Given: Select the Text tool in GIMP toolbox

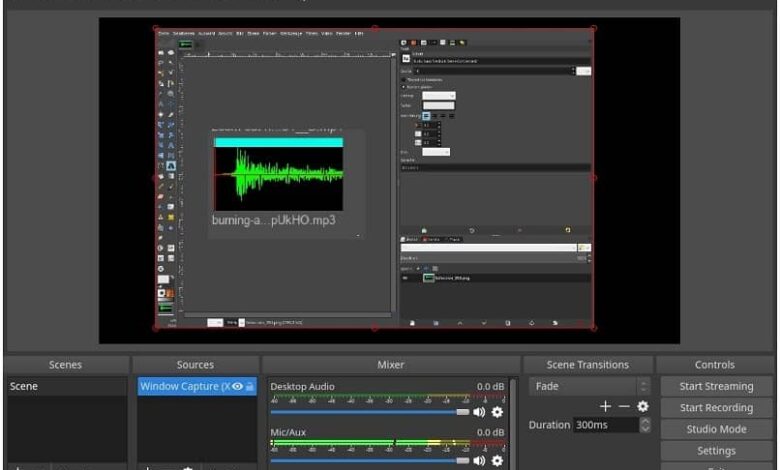Looking at the screenshot, I should point(171,166).
